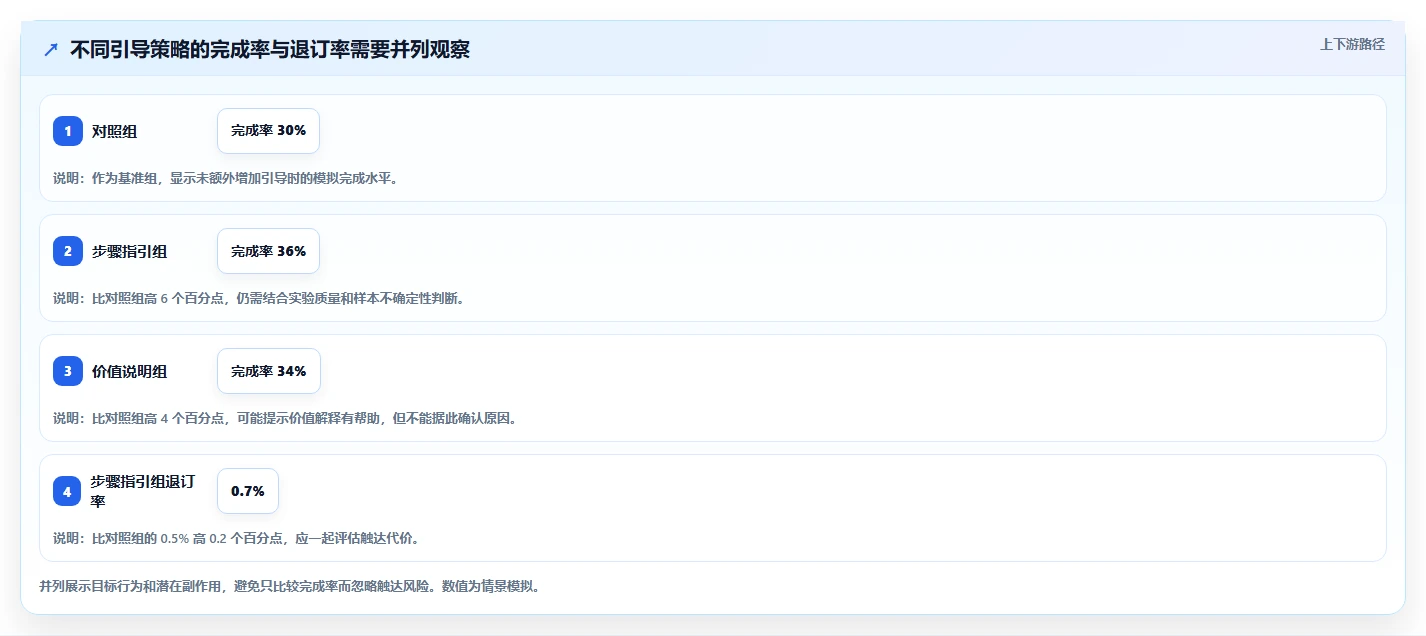Click the 完成率 30% chip
Screen dimensions: 1426x636
268,131
